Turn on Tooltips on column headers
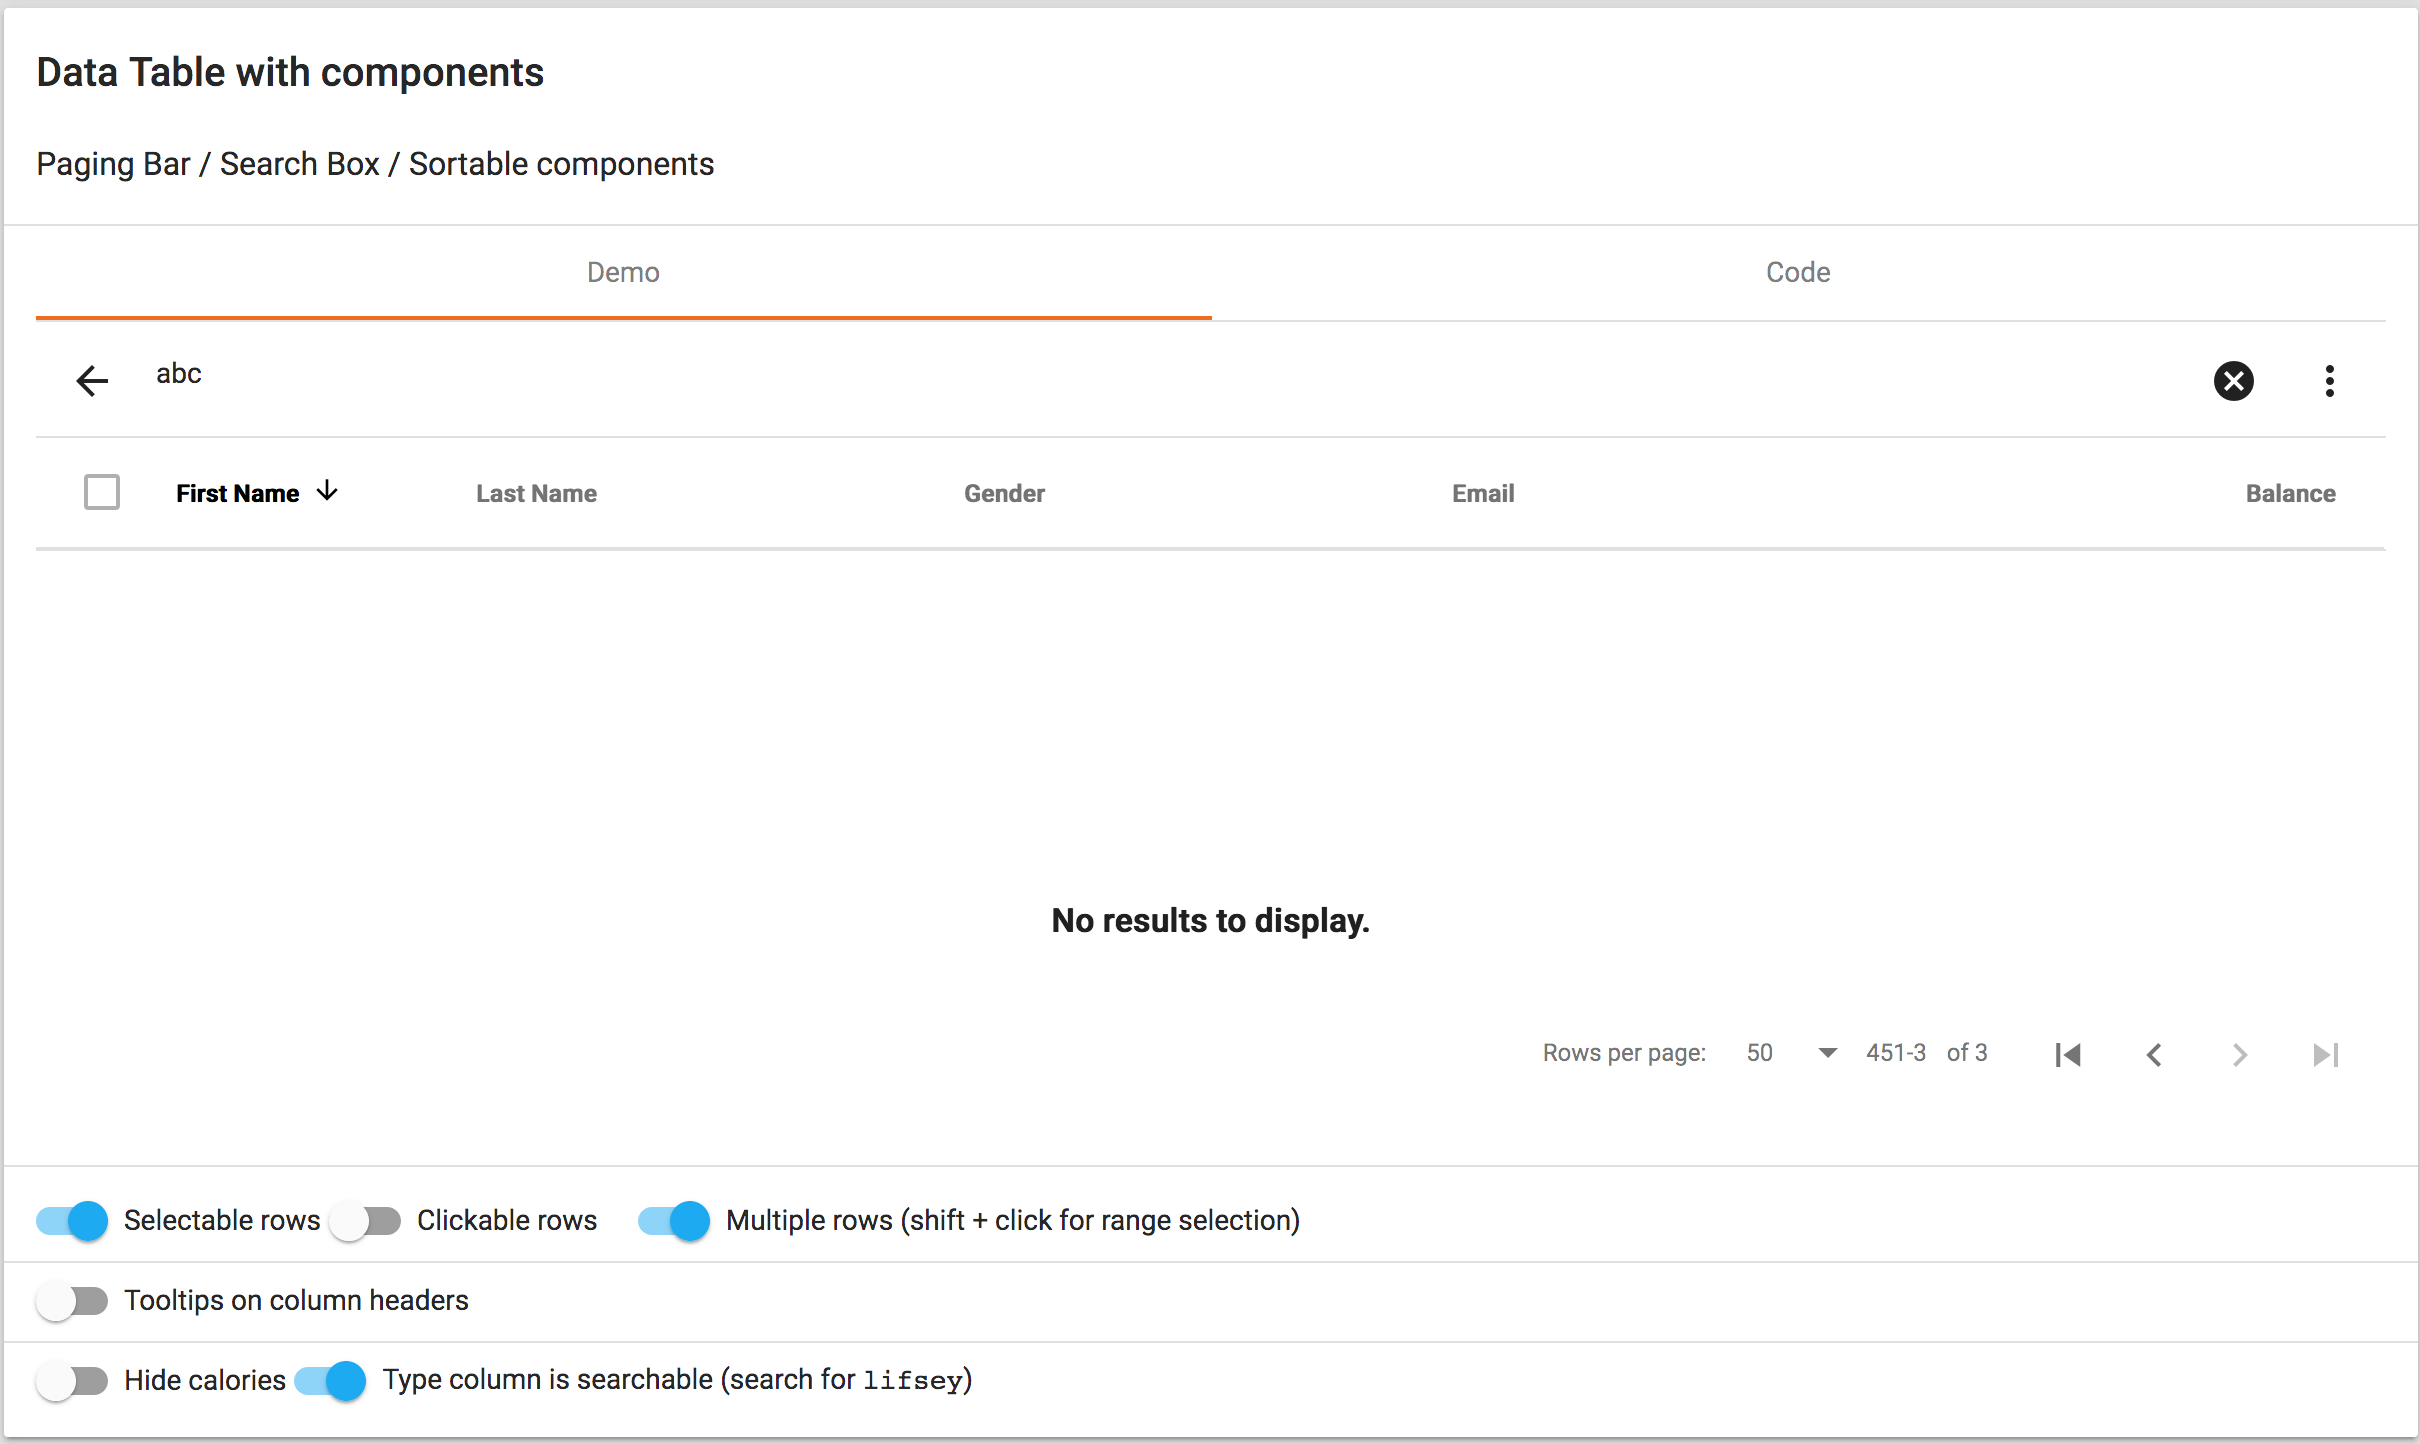This screenshot has width=2420, height=1444. 71,1300
